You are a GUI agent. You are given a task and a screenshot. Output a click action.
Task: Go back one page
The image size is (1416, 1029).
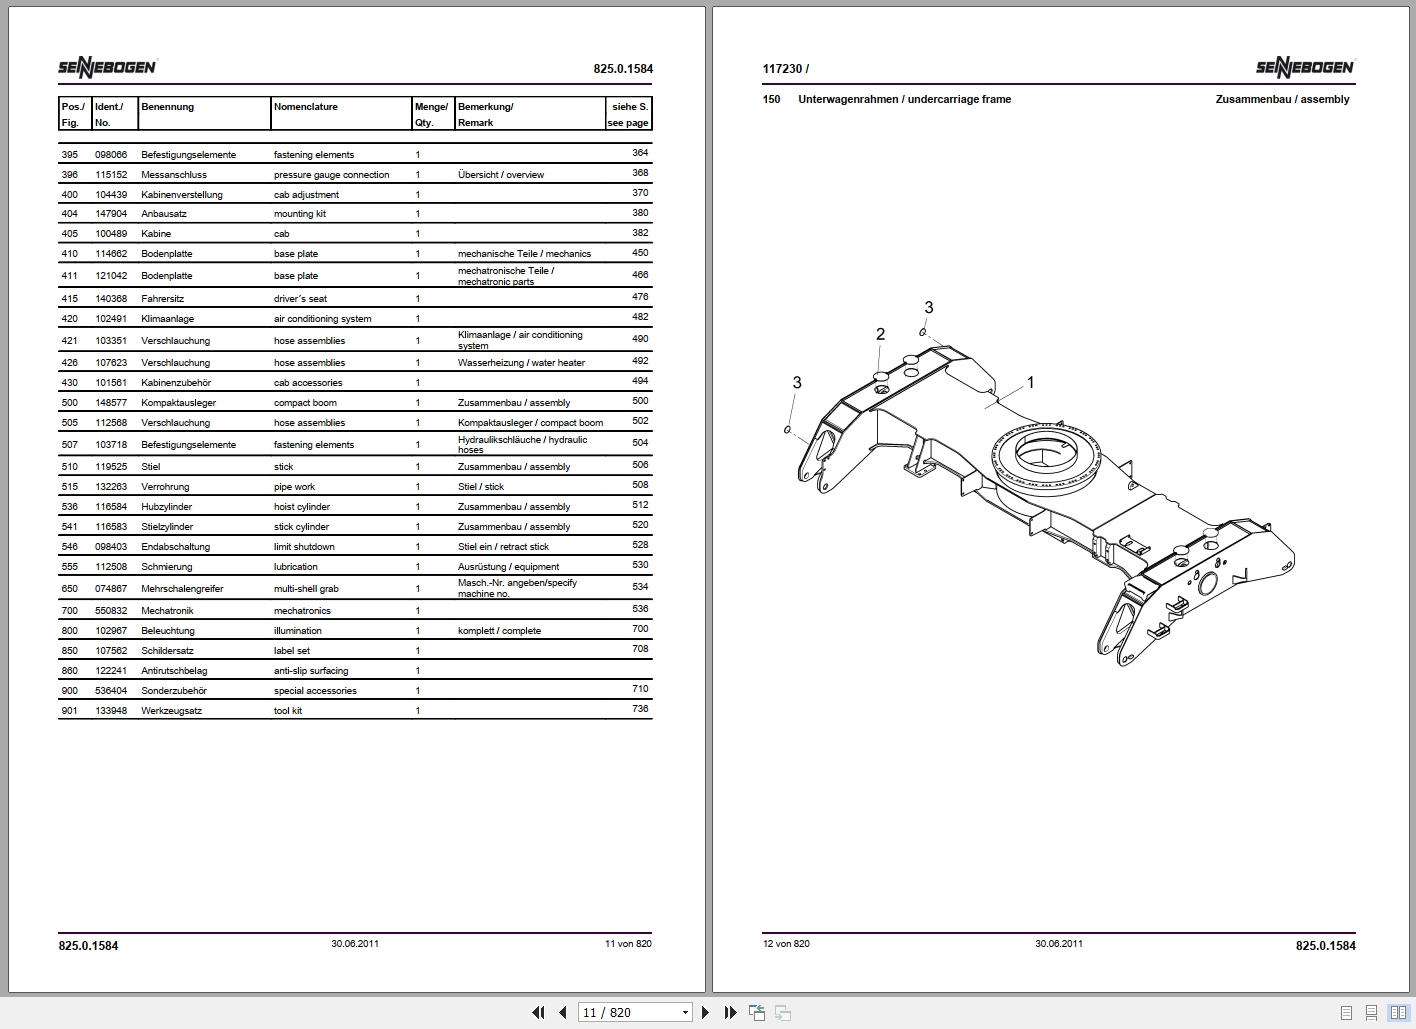click(563, 1012)
